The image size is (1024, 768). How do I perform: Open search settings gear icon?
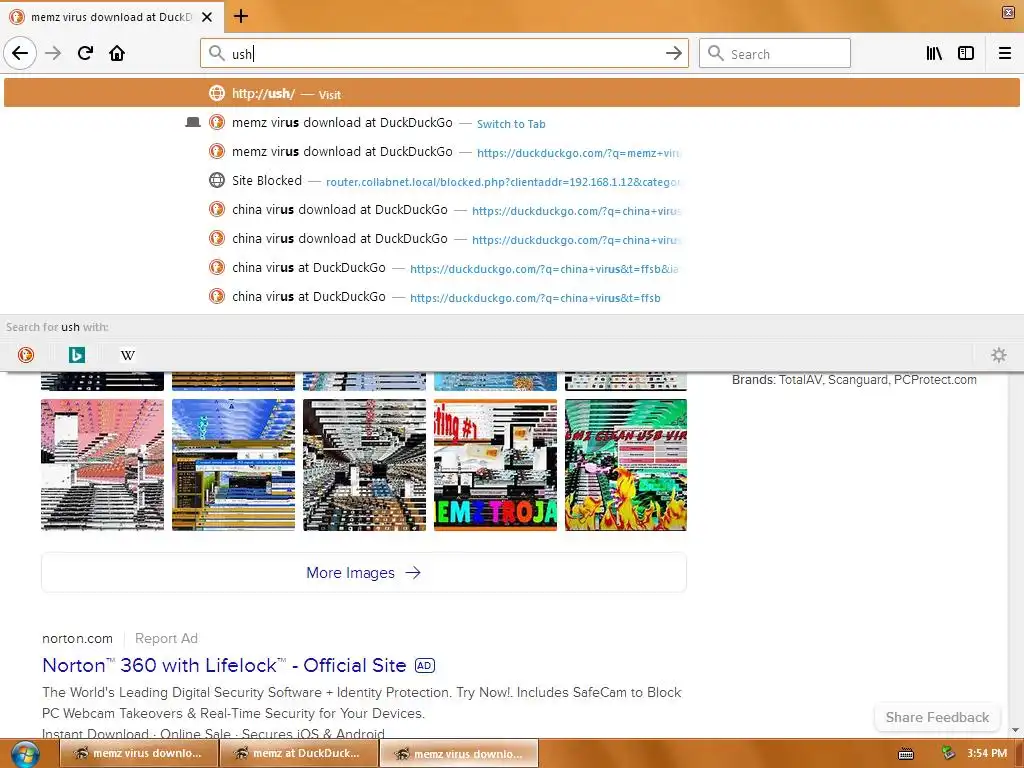[999, 355]
